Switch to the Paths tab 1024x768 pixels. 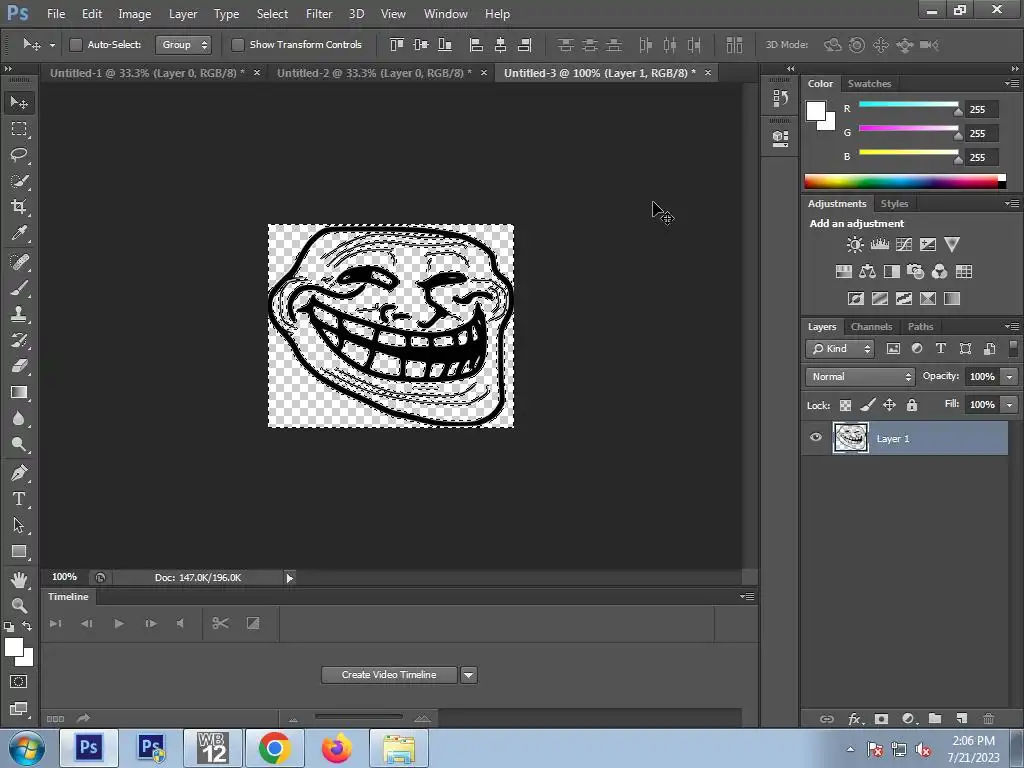[920, 327]
